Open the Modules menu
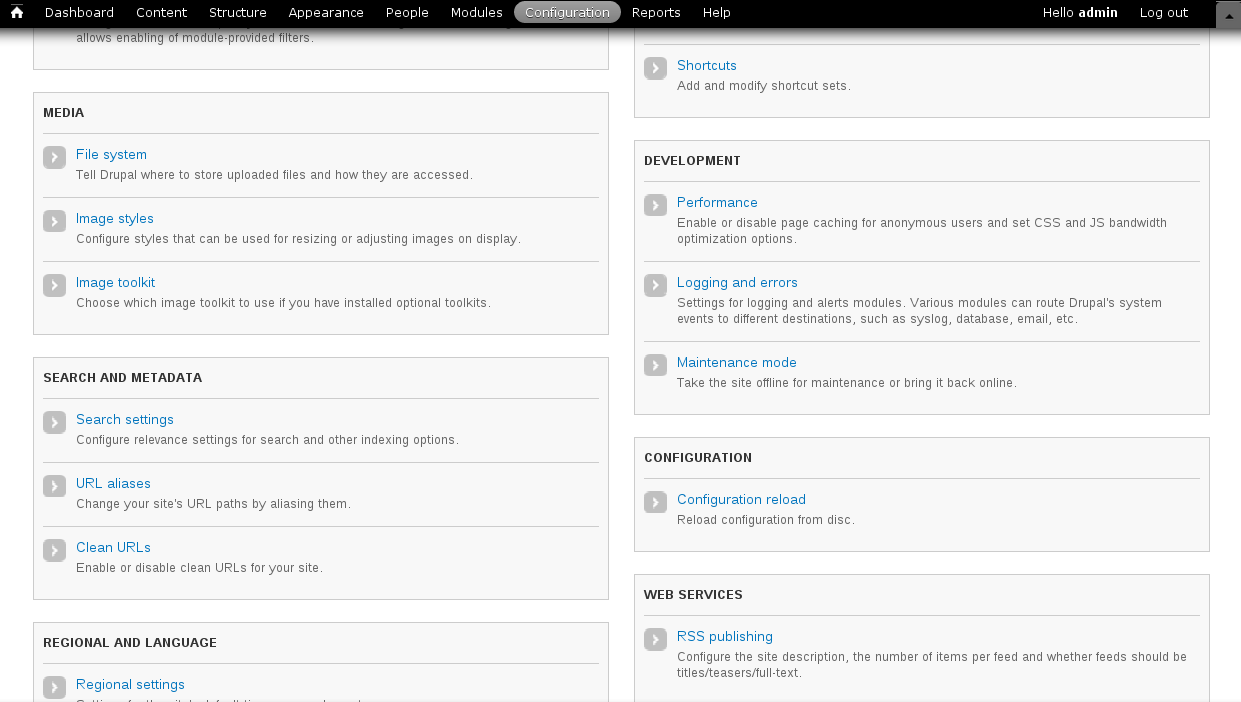The width and height of the screenshot is (1241, 702). coord(476,13)
